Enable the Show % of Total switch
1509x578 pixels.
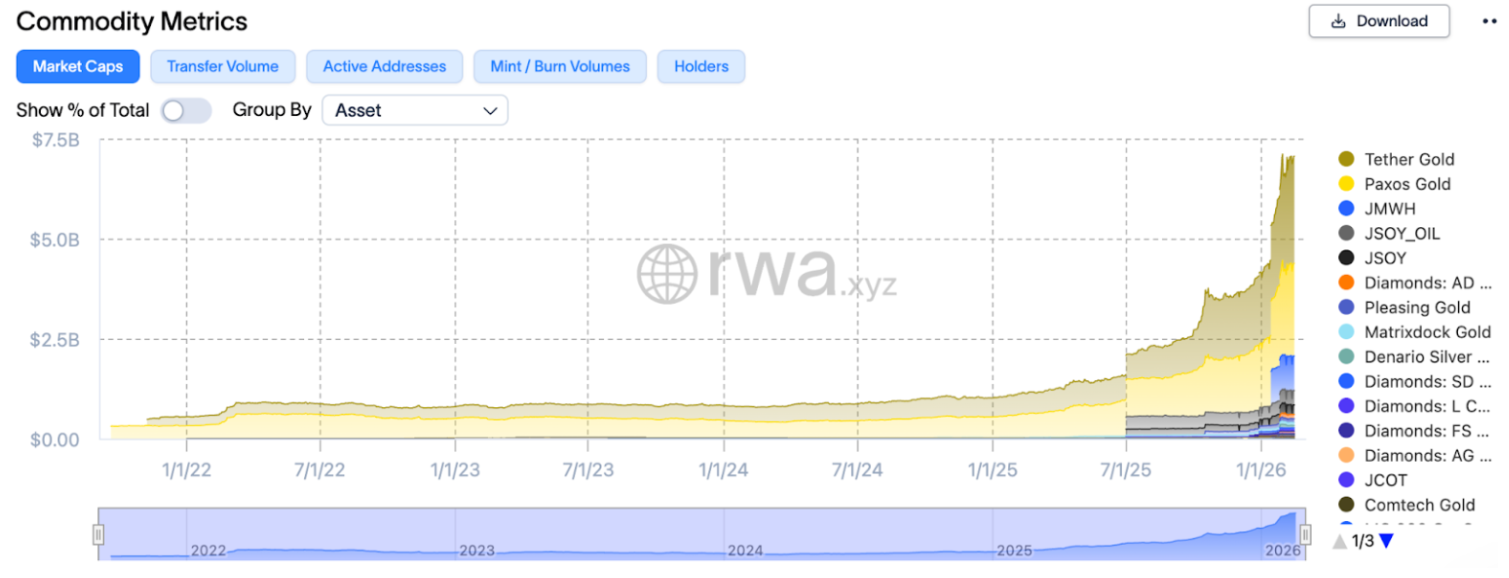187,110
